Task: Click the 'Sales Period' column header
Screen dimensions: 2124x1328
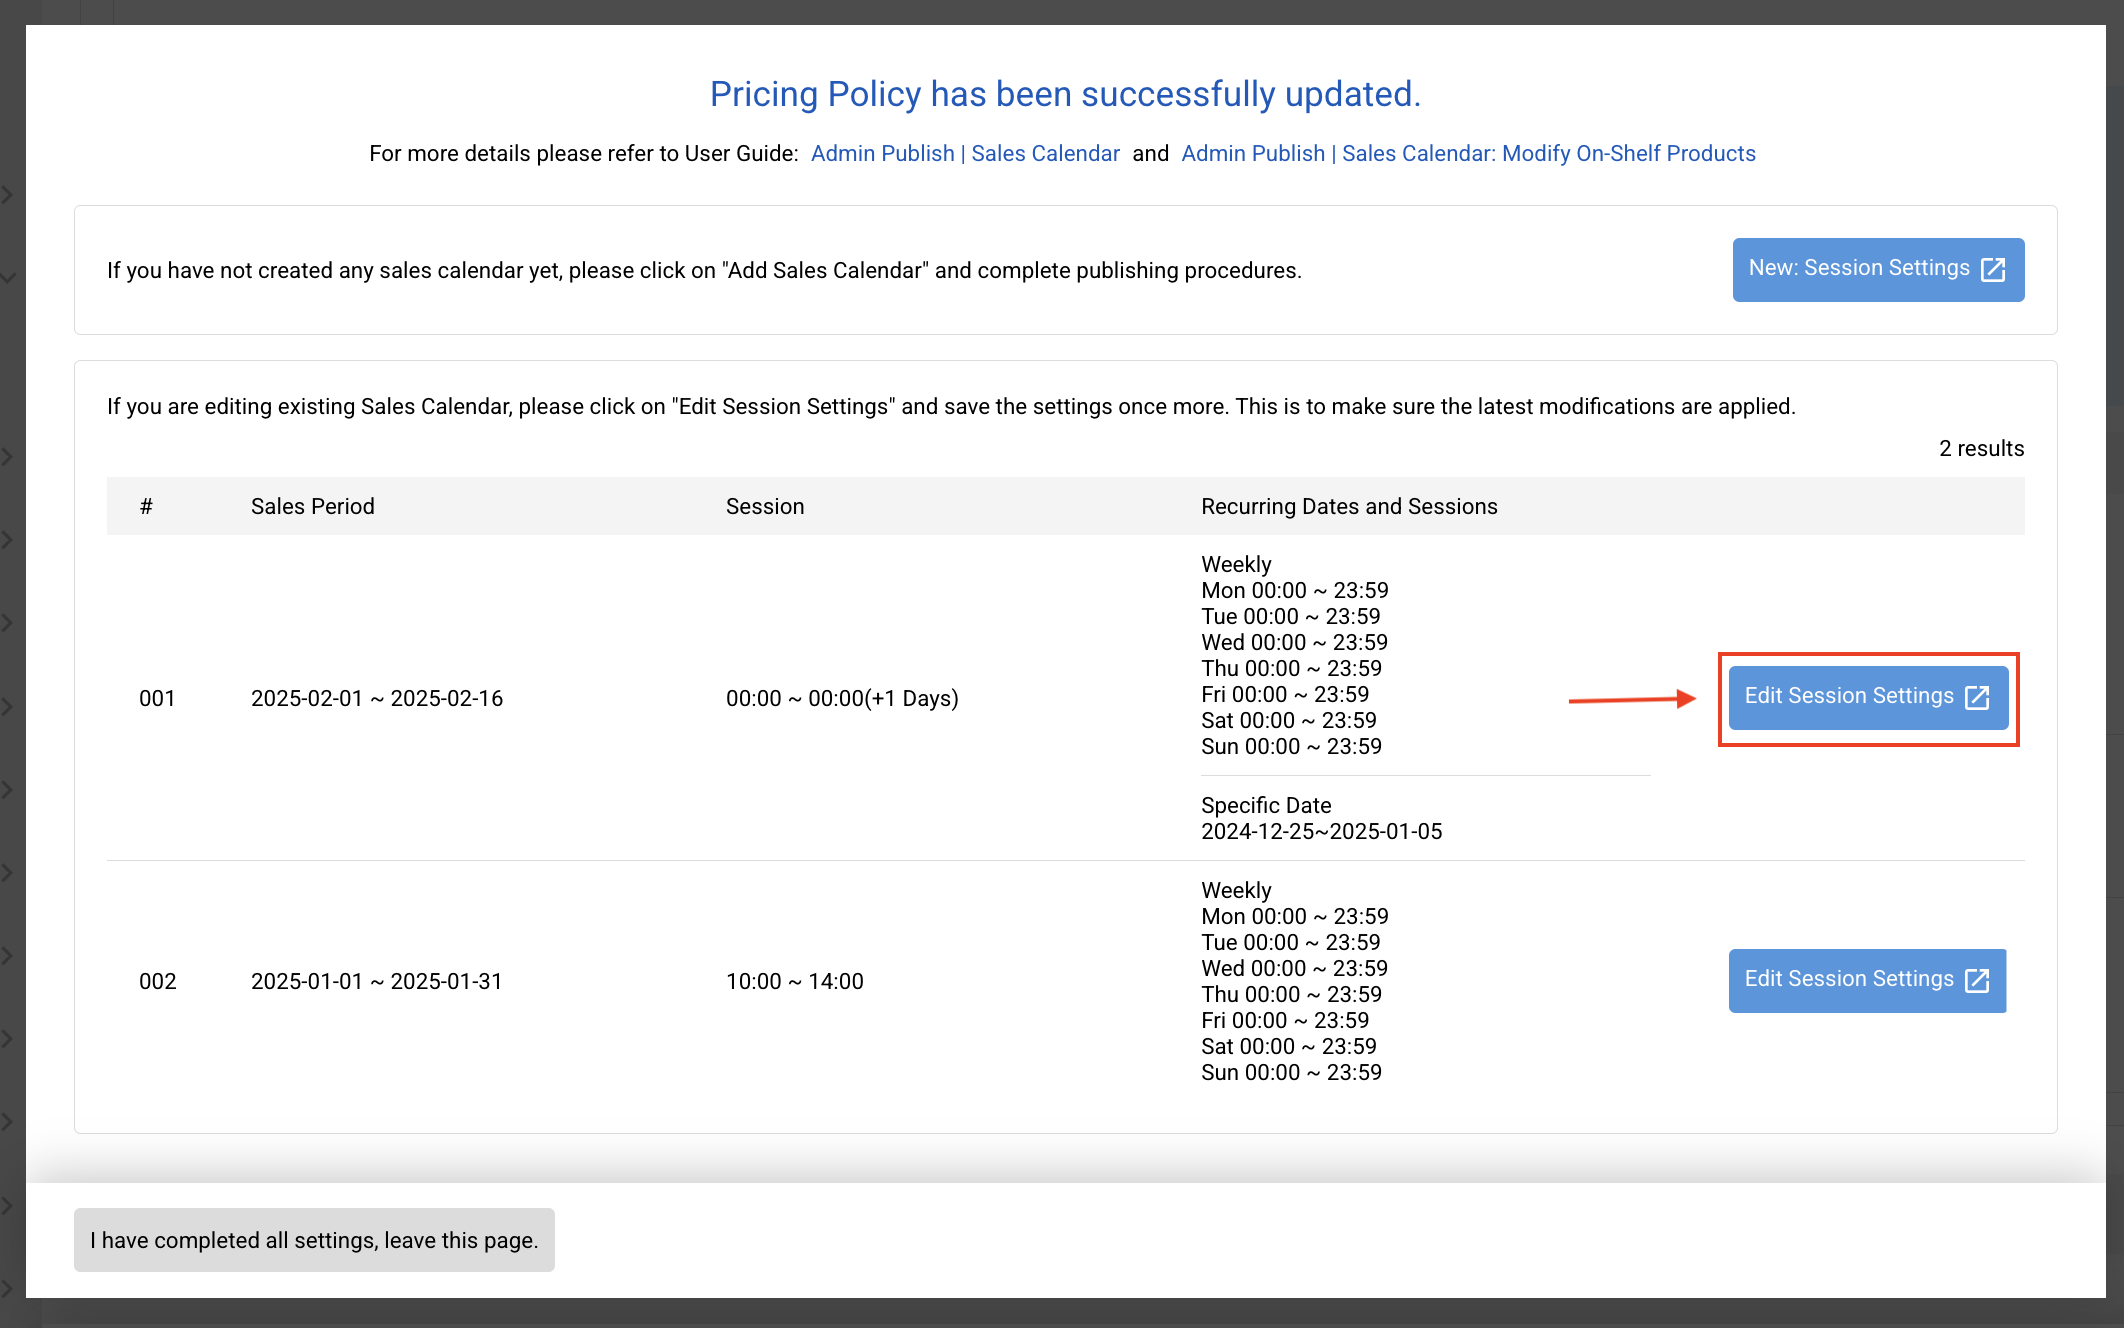Action: click(x=312, y=506)
